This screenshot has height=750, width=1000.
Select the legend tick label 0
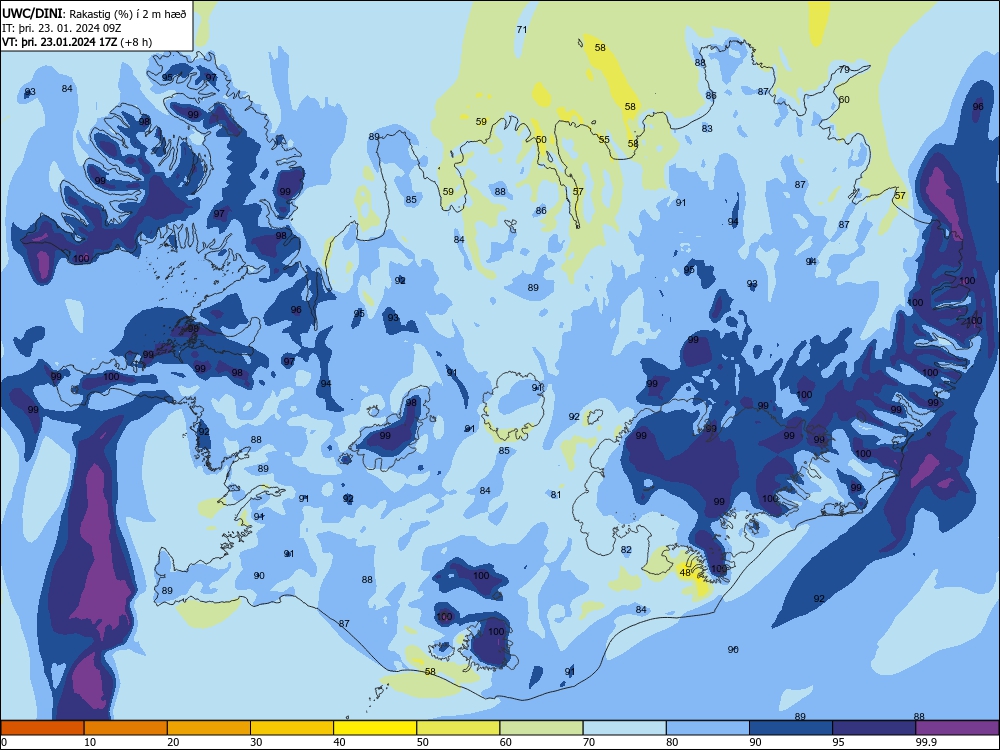pyautogui.click(x=4, y=742)
